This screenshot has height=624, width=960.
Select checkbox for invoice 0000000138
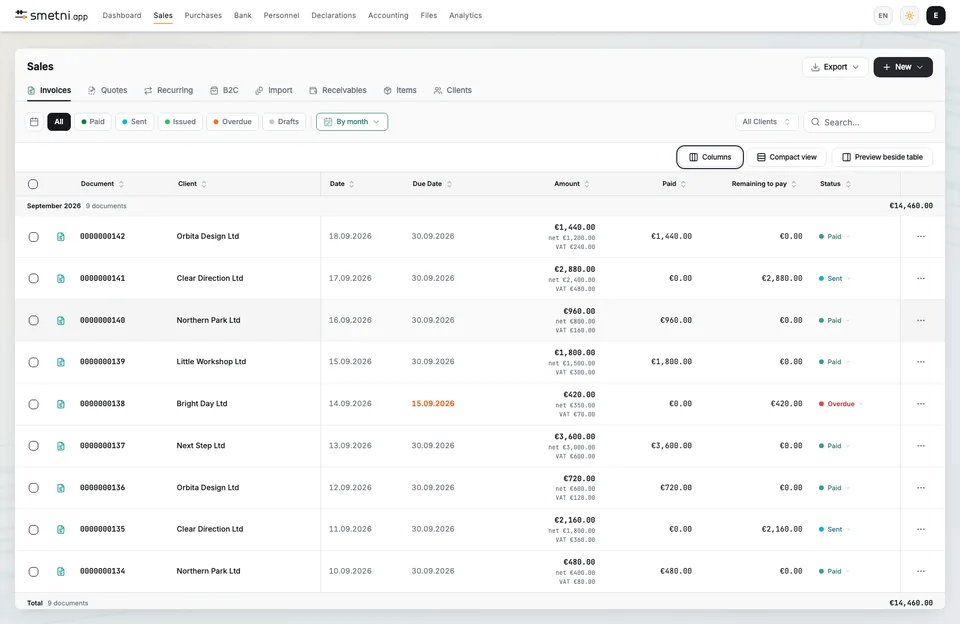coord(34,404)
